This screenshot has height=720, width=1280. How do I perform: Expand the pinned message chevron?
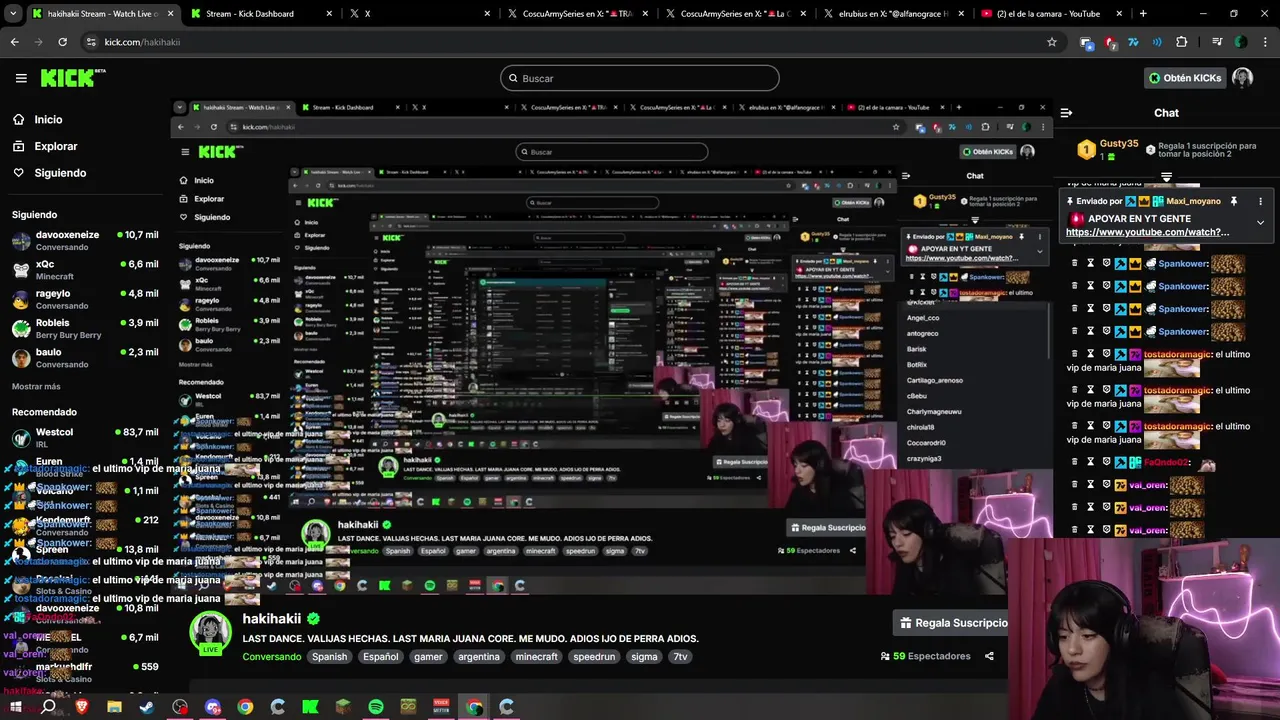point(1260,222)
